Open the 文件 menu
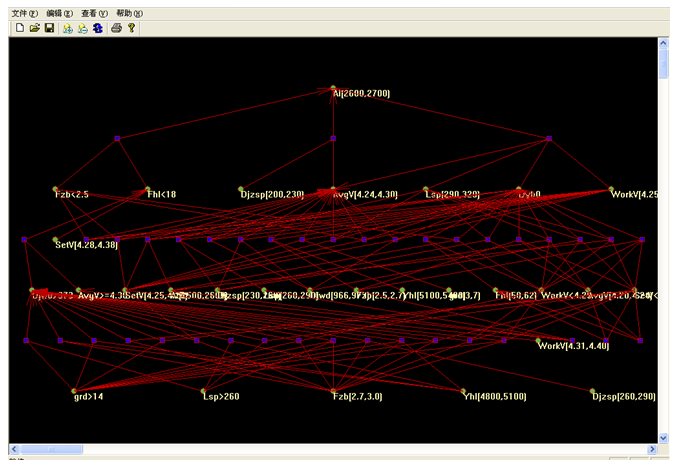The height and width of the screenshot is (466, 675). 25,13
